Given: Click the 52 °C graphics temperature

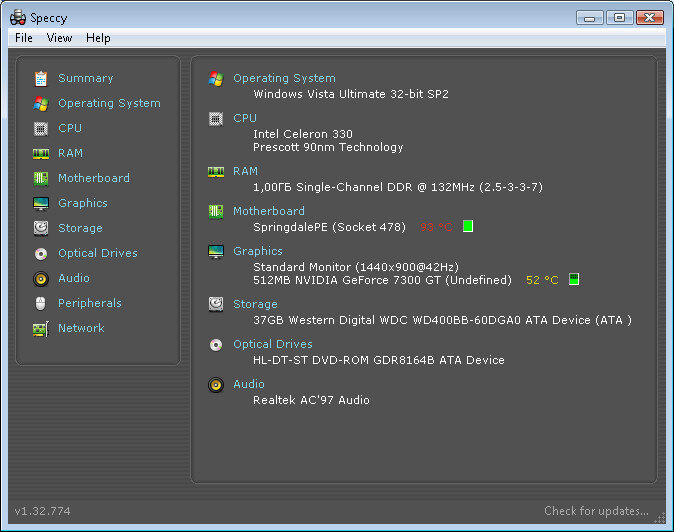Looking at the screenshot, I should (x=542, y=280).
